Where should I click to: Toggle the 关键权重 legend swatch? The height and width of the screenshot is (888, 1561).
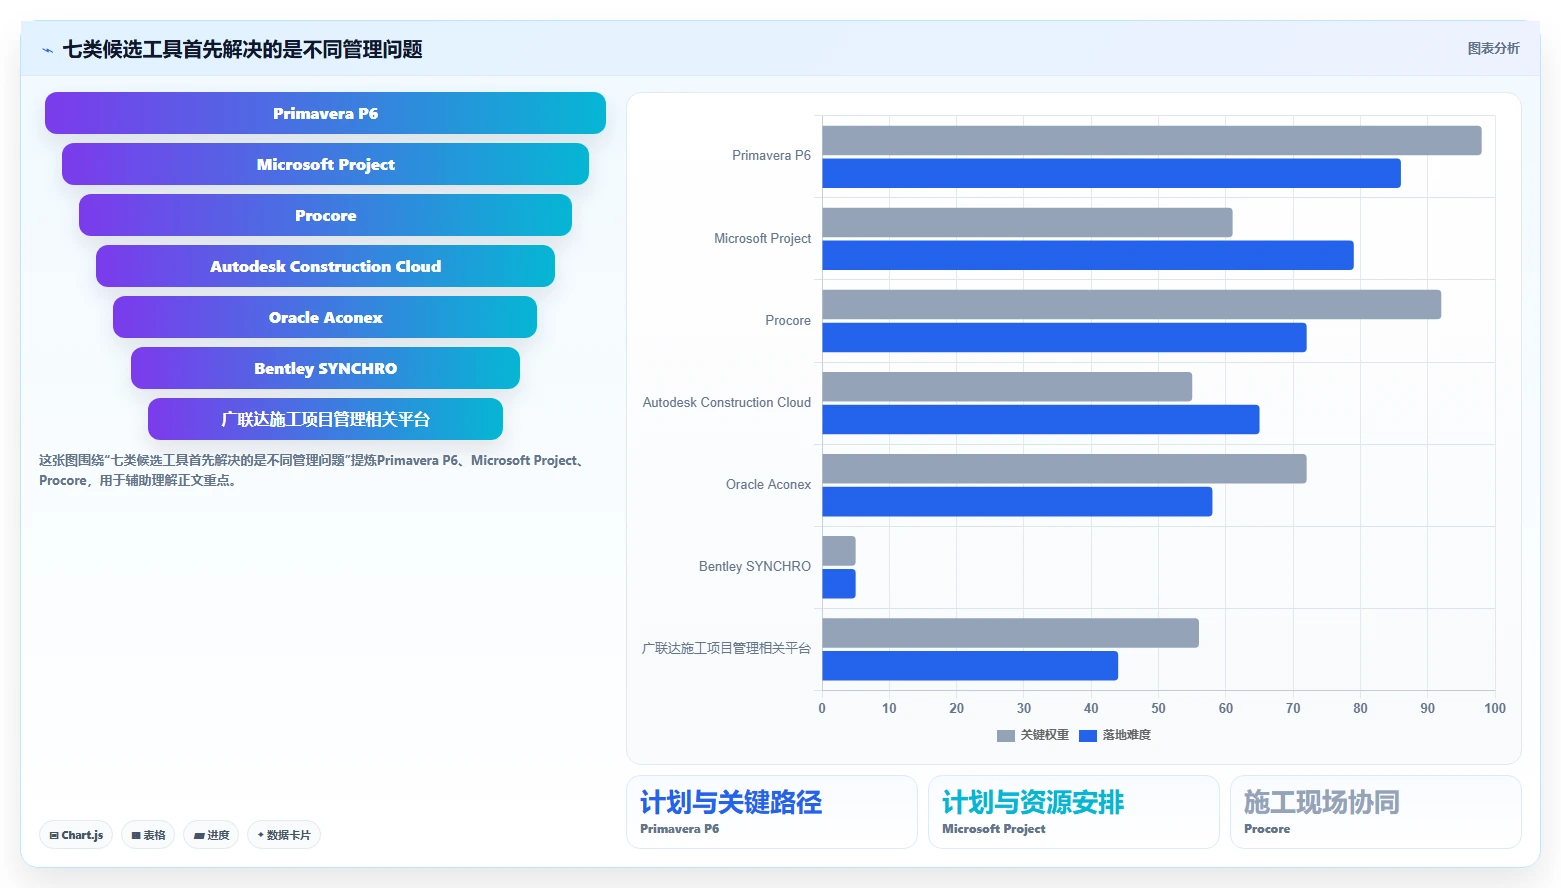tap(1006, 735)
